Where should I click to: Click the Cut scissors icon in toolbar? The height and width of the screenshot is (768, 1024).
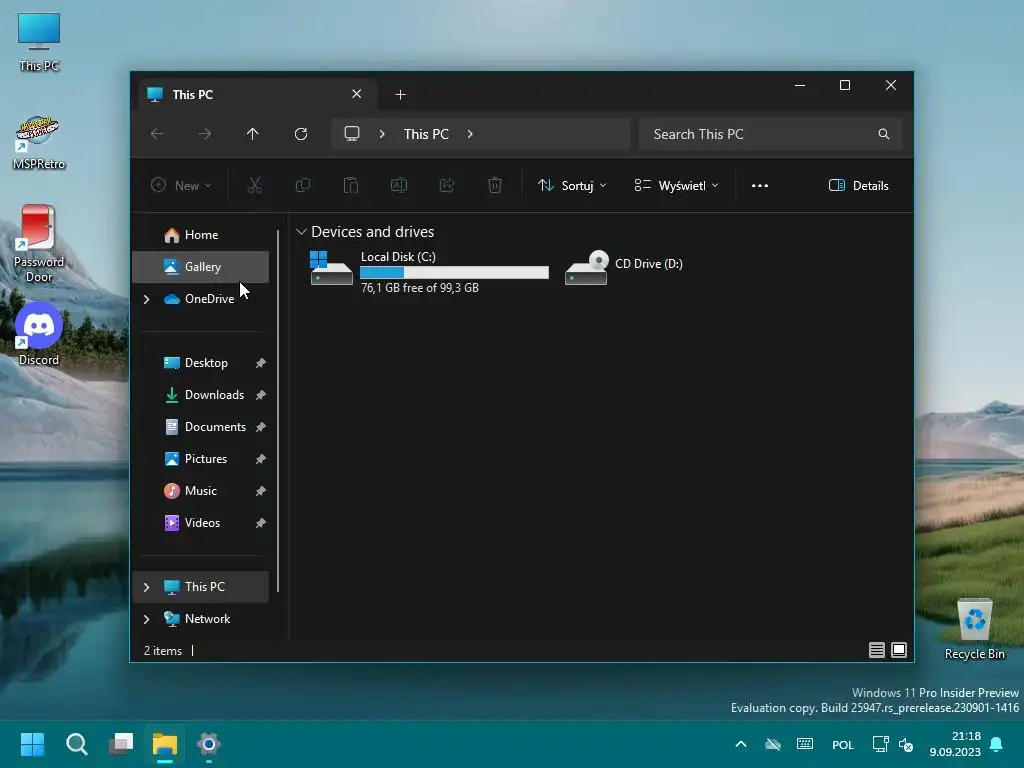255,185
